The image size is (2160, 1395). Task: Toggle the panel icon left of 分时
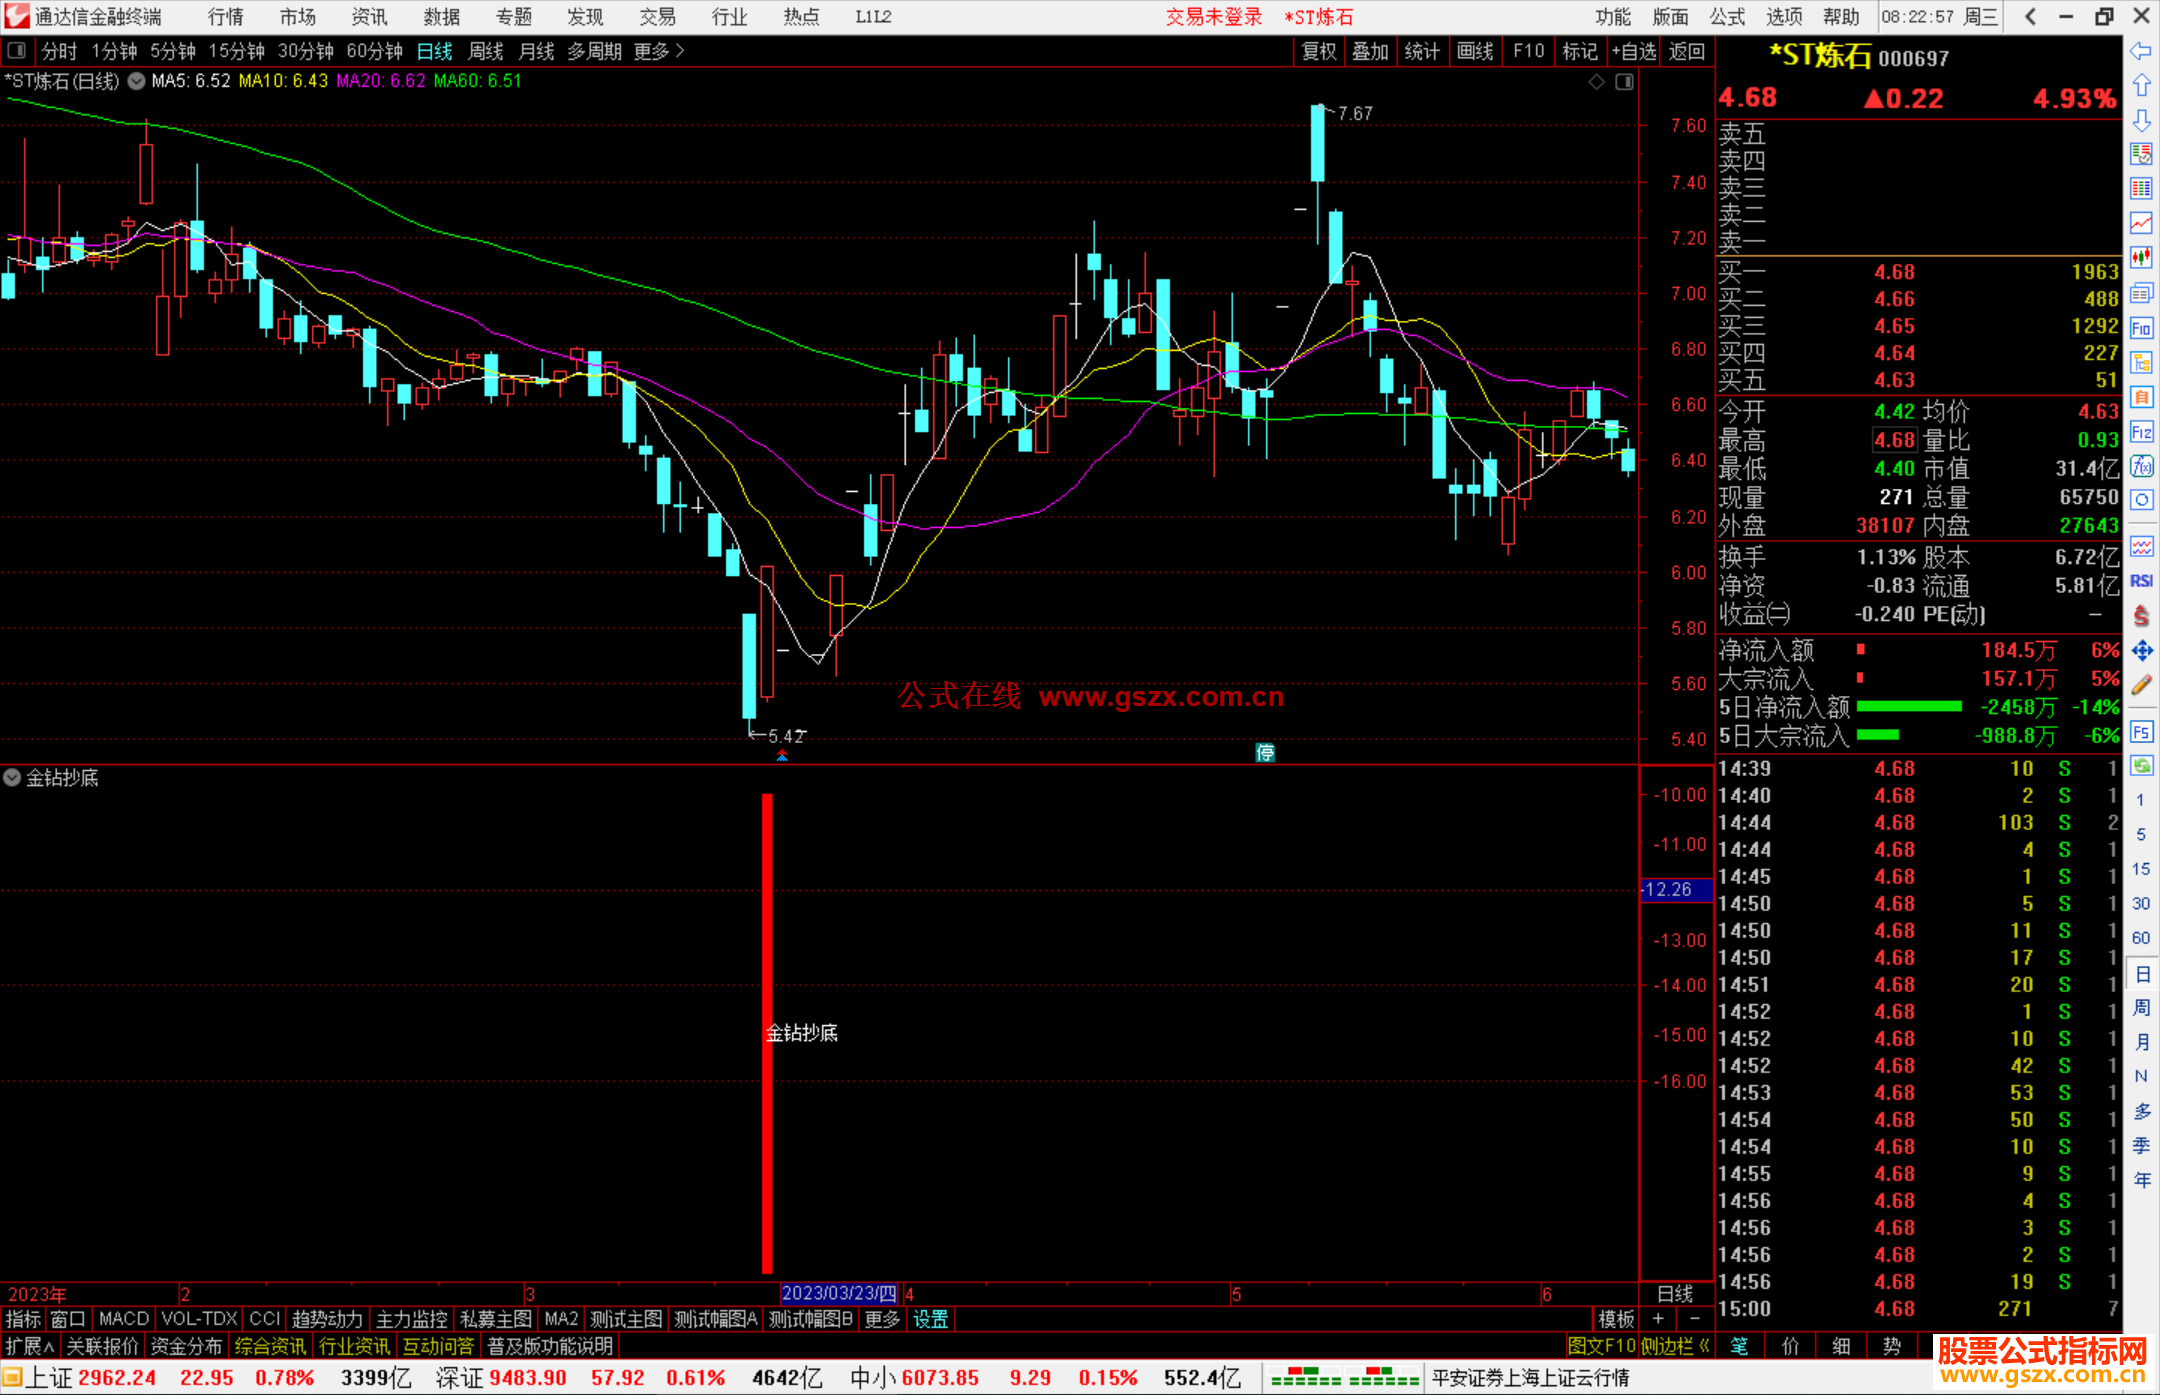[x=17, y=50]
